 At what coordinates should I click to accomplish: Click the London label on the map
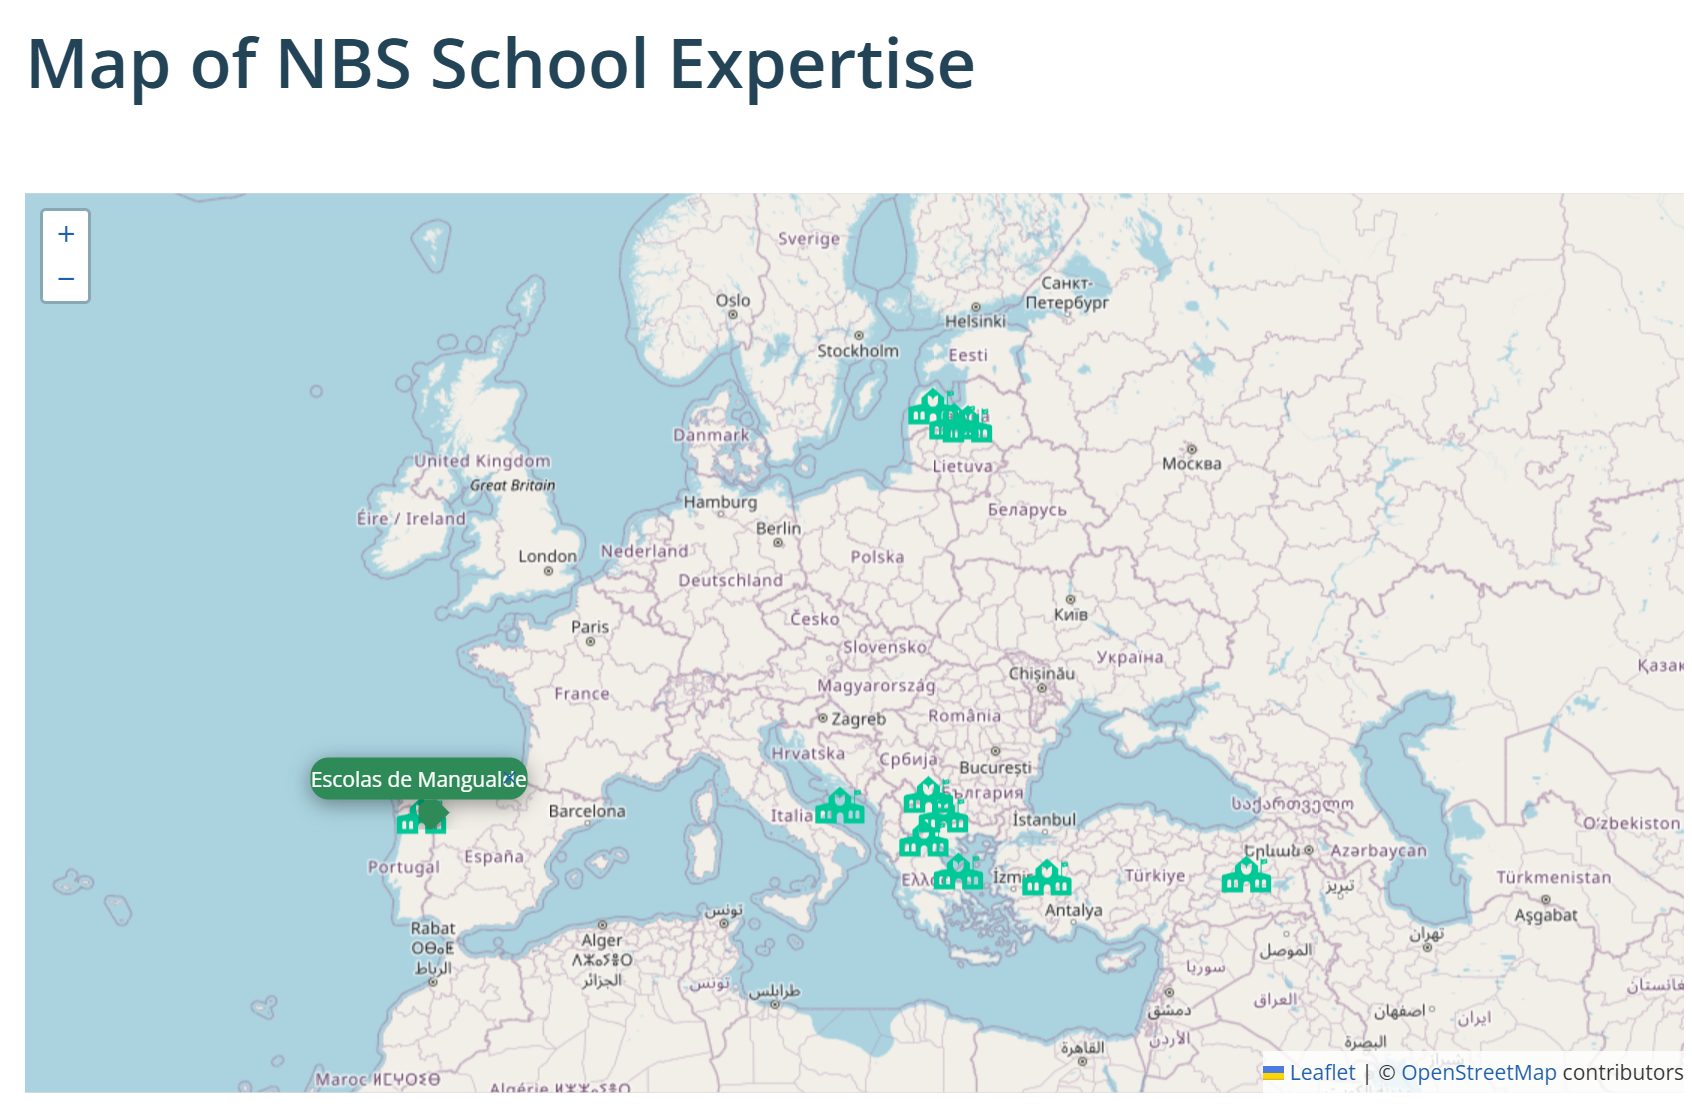[547, 557]
